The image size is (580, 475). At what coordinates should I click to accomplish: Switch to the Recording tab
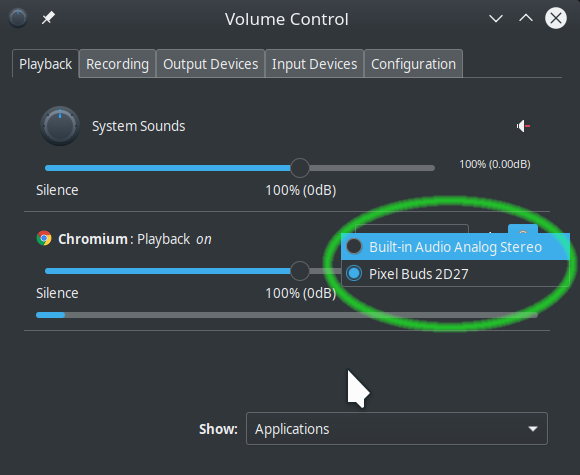[117, 64]
